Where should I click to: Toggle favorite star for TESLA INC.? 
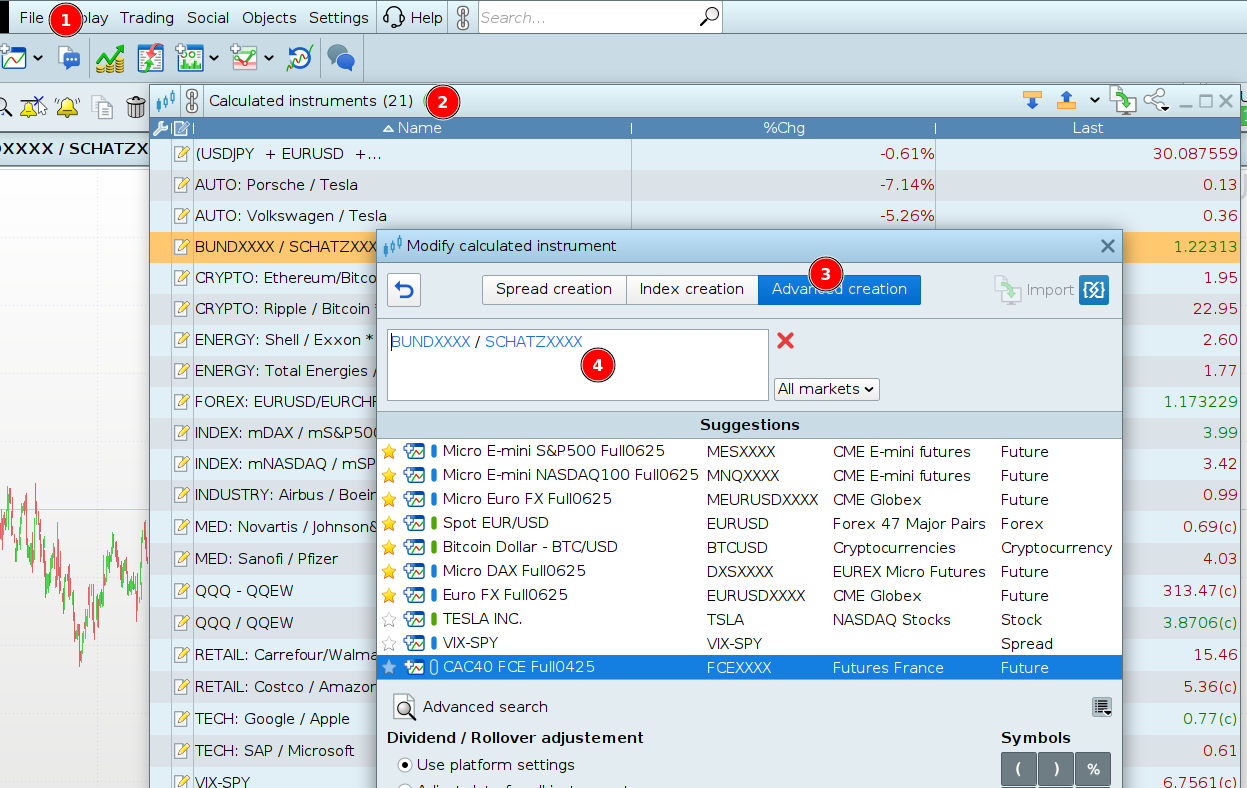(x=389, y=620)
